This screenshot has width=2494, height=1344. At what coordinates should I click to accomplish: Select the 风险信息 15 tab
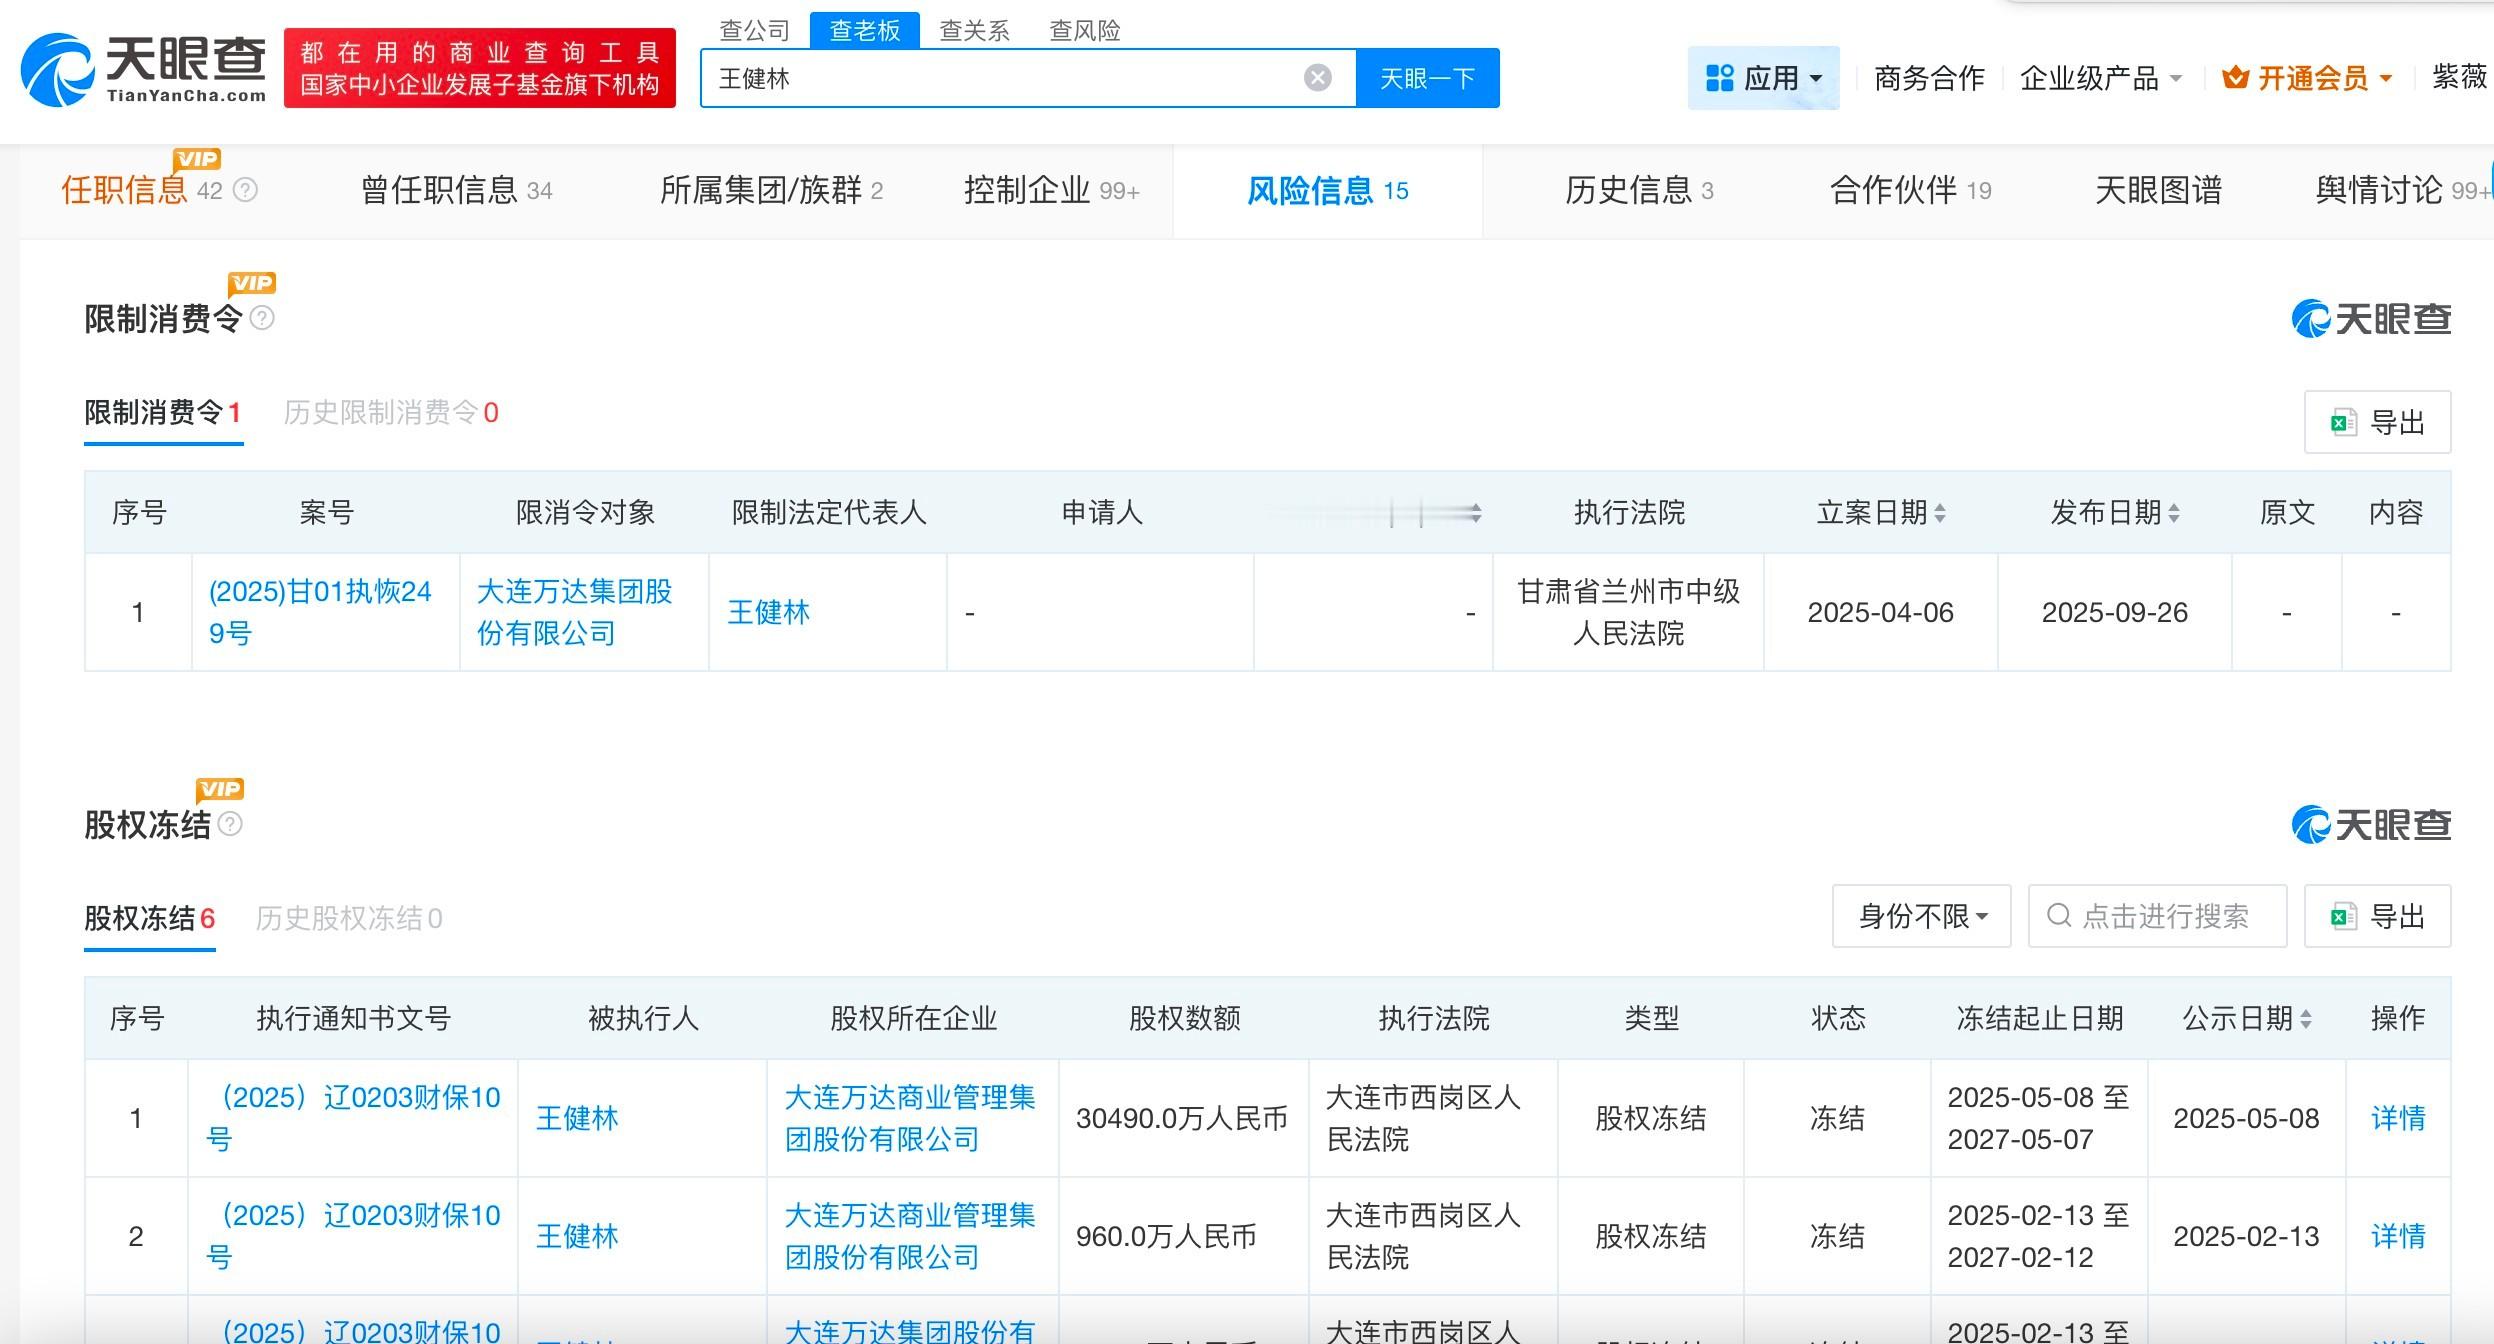(1327, 190)
